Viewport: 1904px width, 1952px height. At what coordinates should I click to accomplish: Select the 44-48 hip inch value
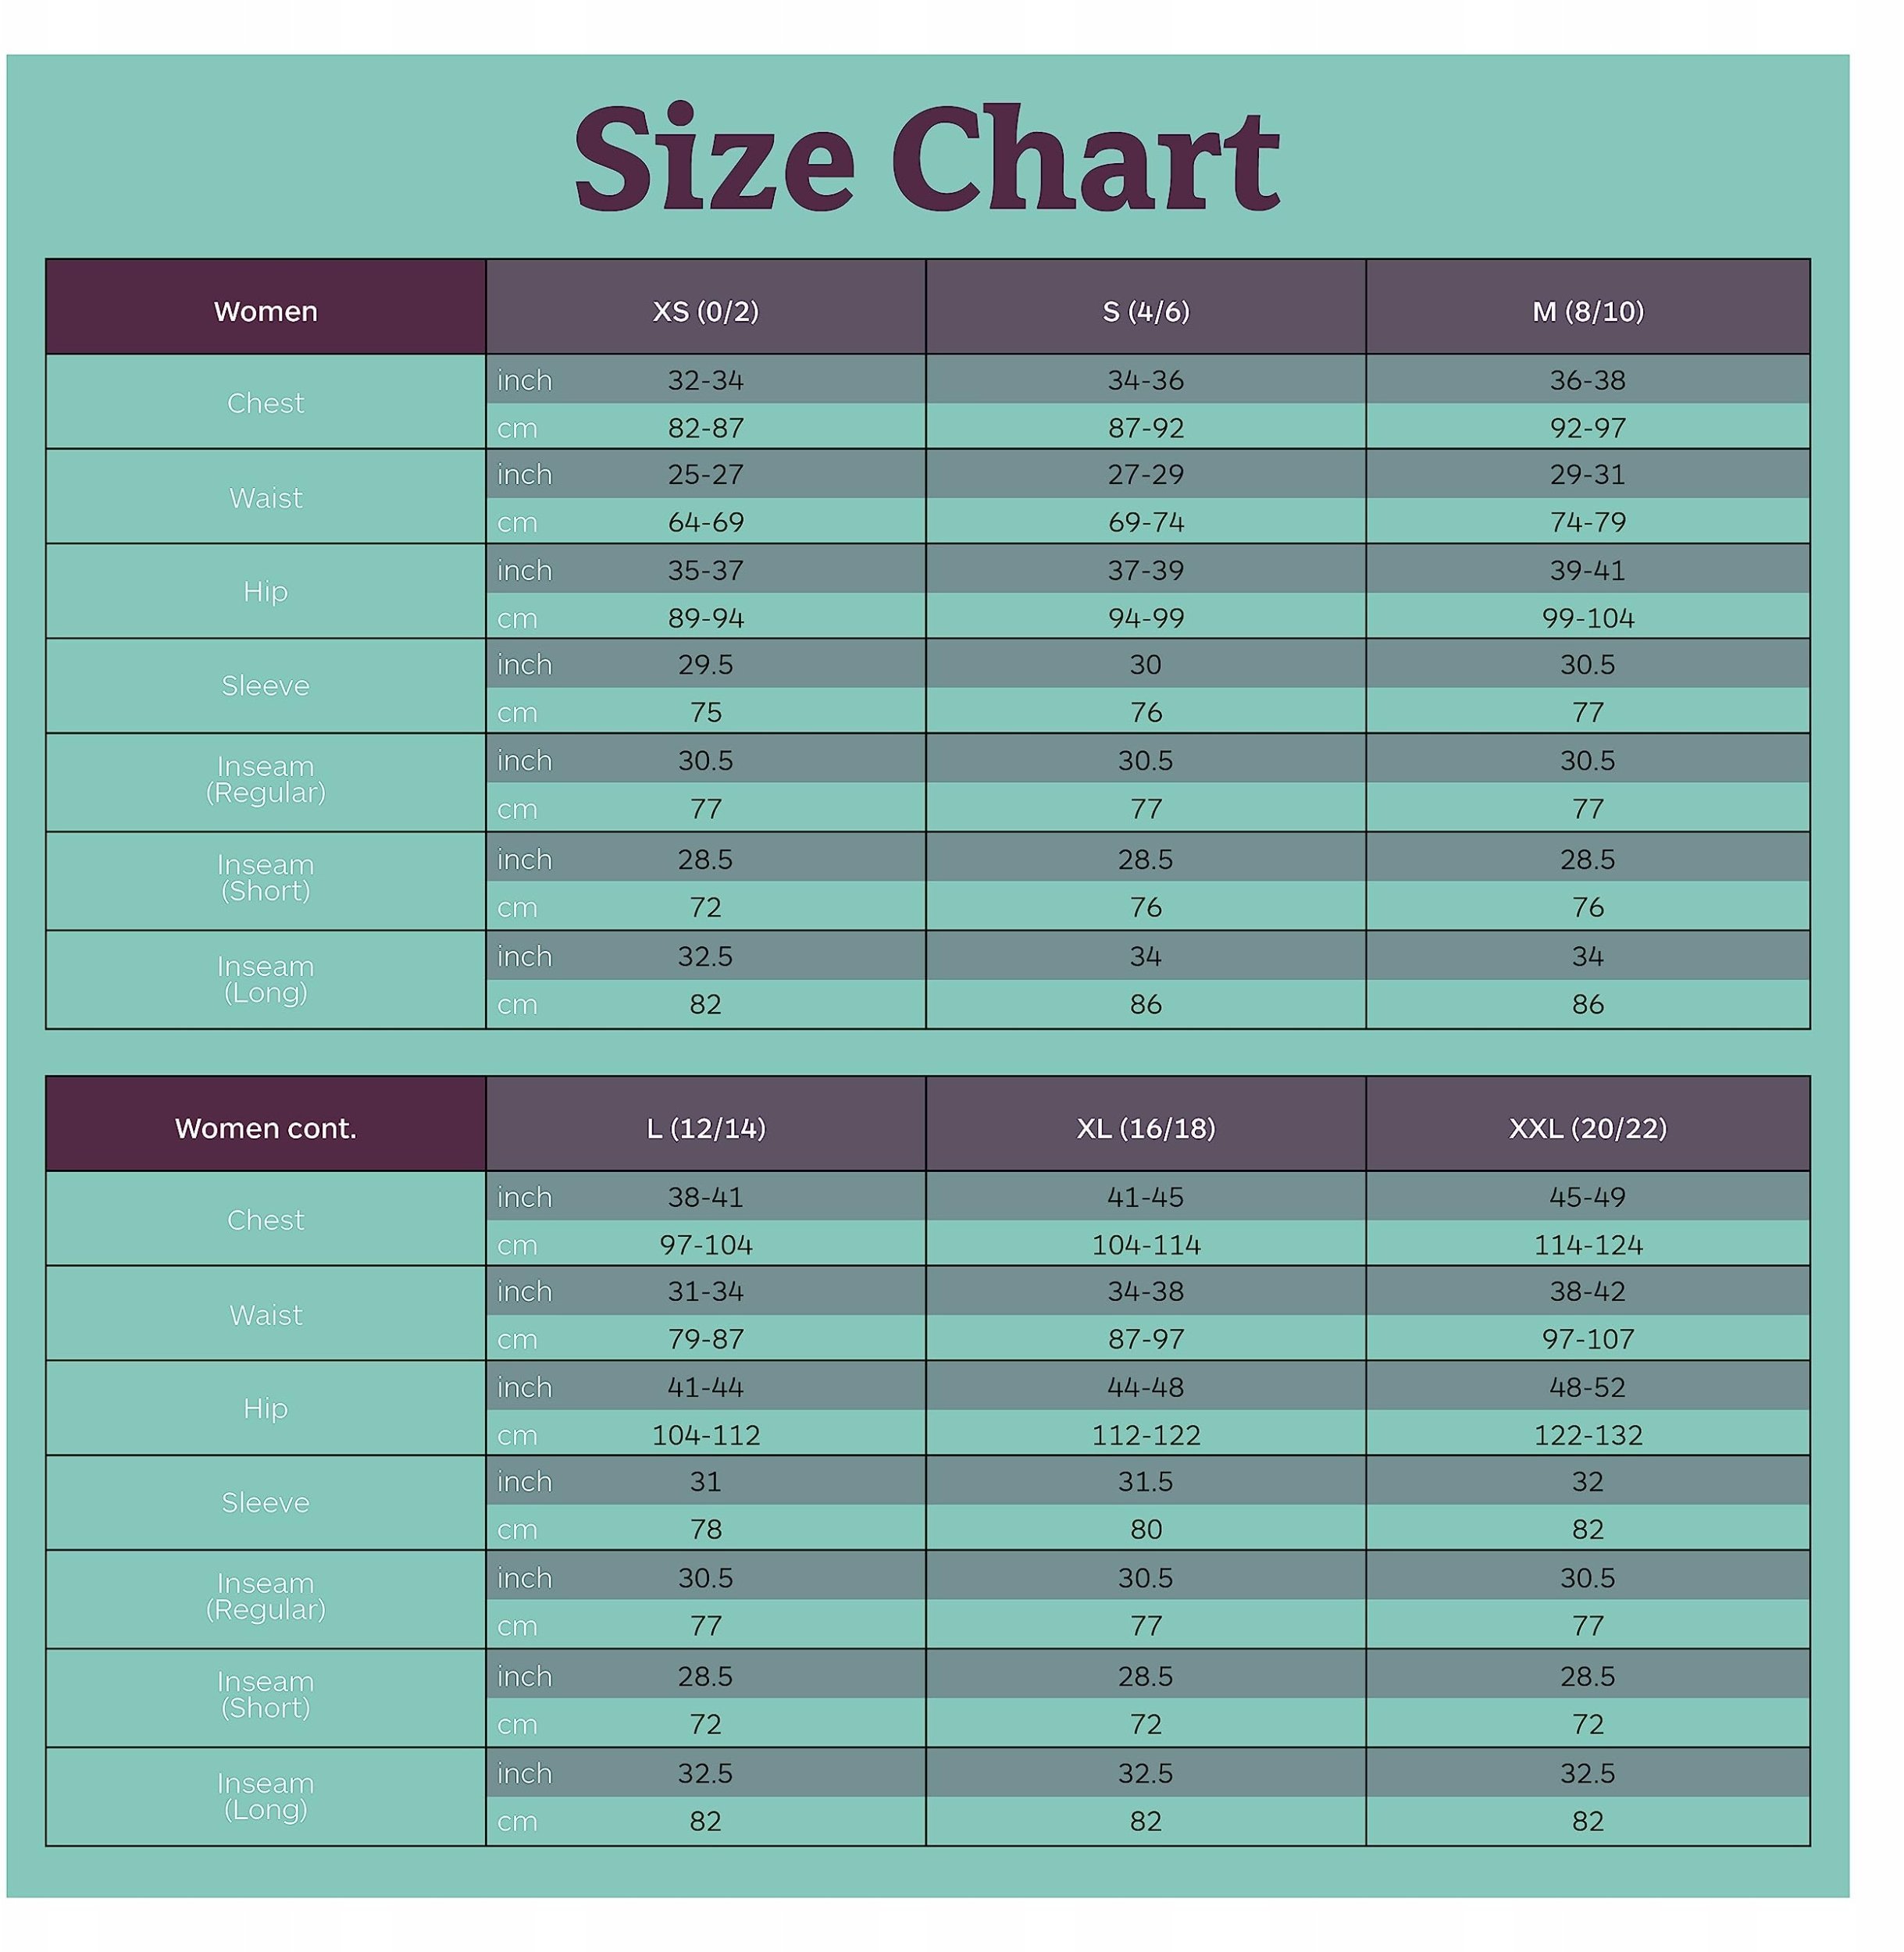point(1146,1387)
